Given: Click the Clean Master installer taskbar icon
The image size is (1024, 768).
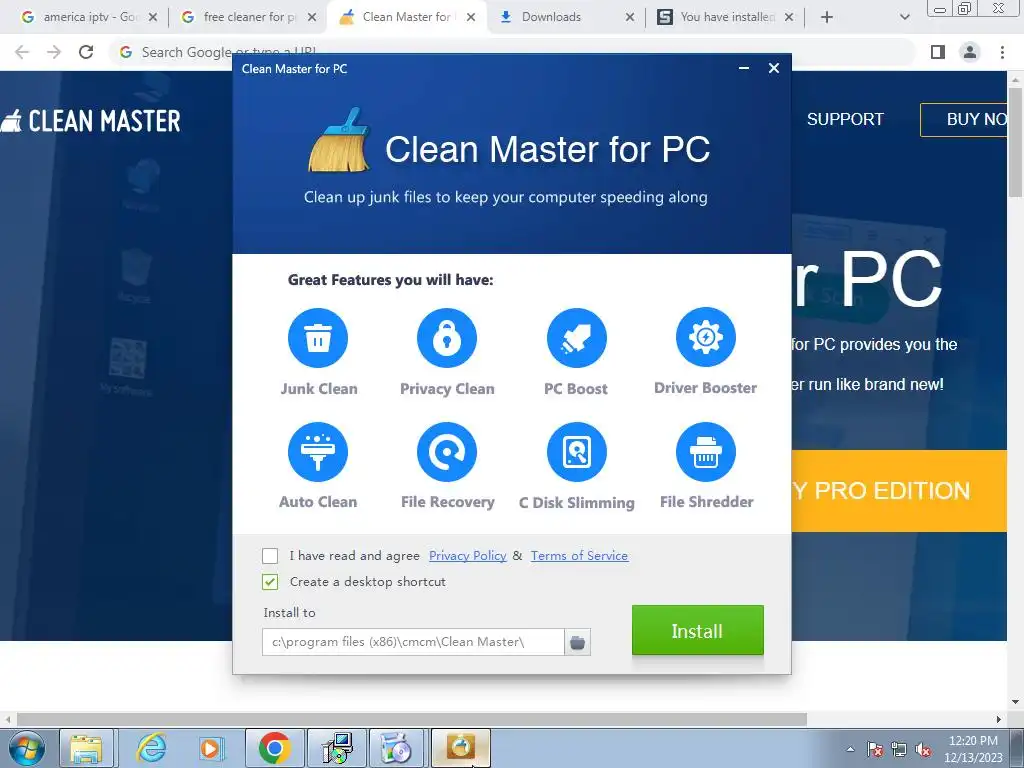Looking at the screenshot, I should [x=460, y=748].
